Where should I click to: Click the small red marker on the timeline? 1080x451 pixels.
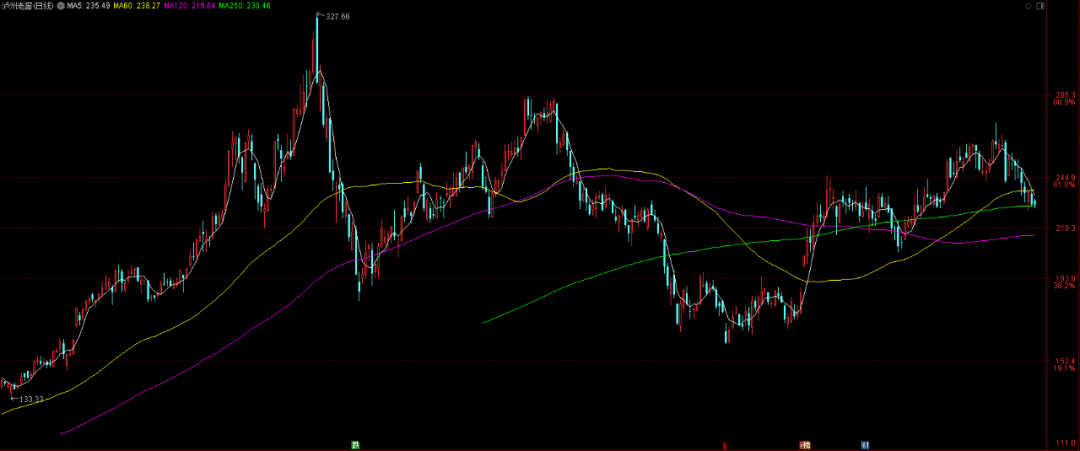pos(725,445)
